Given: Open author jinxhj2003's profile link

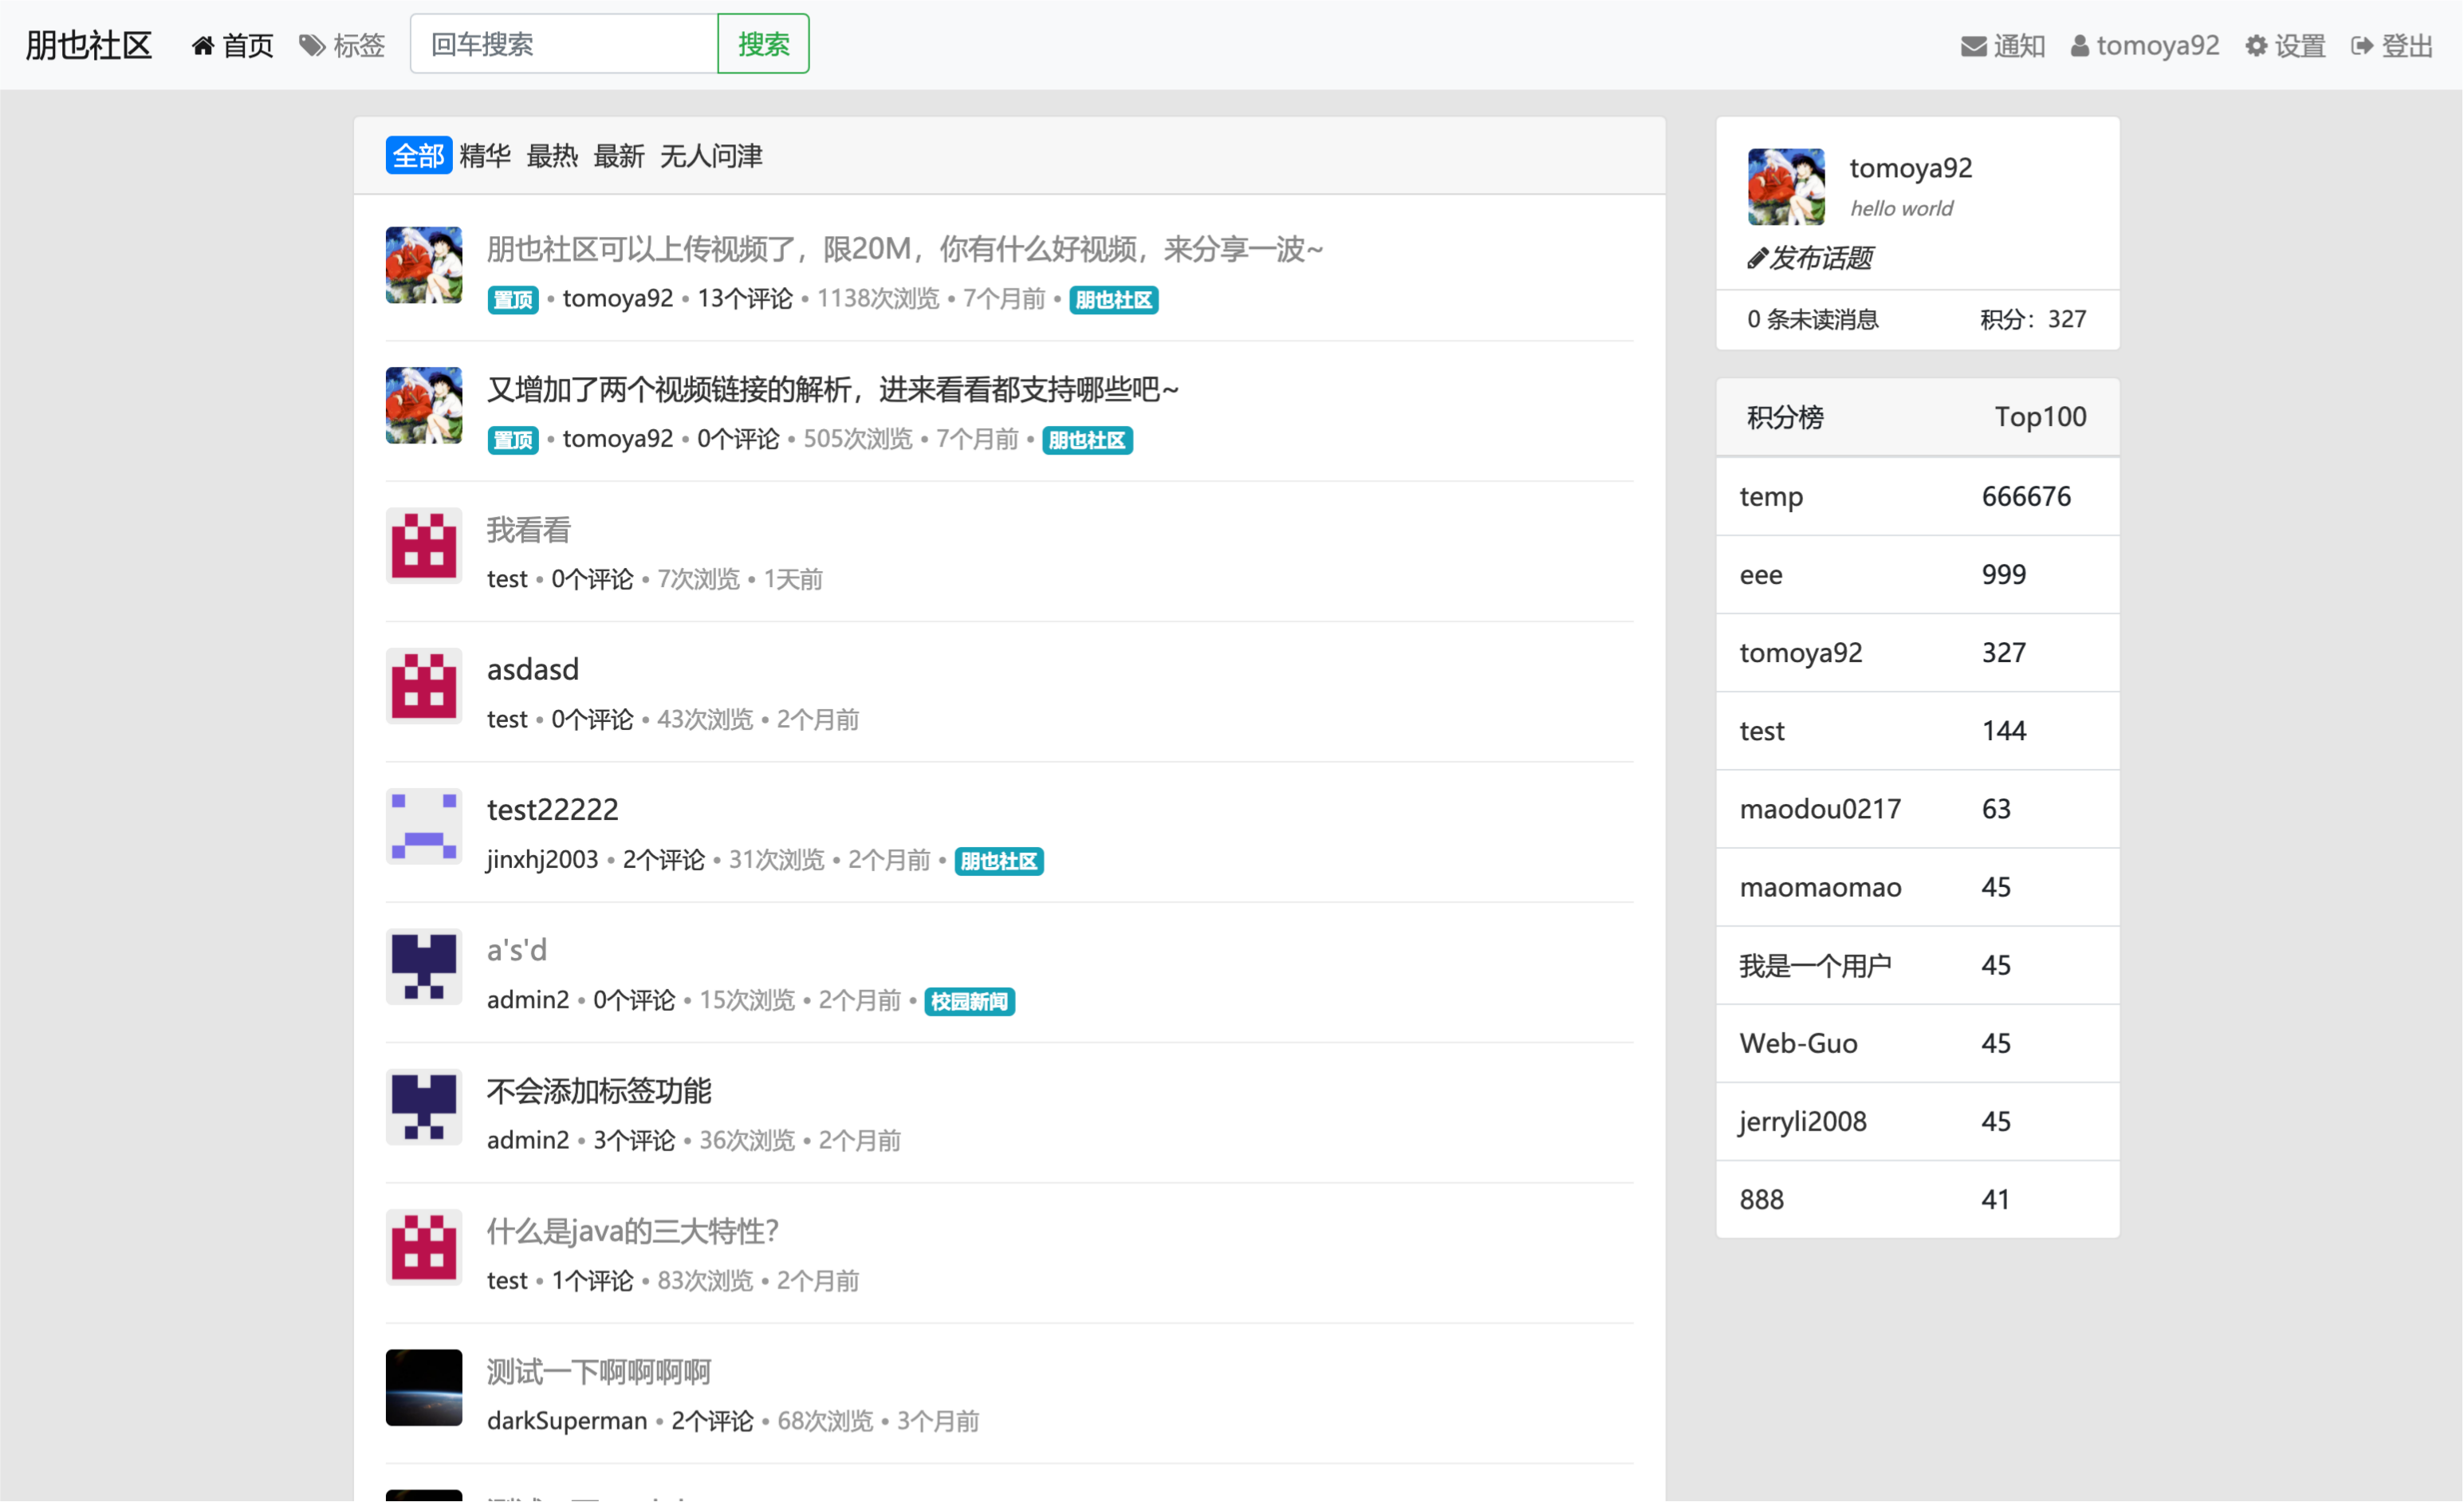Looking at the screenshot, I should click(542, 858).
